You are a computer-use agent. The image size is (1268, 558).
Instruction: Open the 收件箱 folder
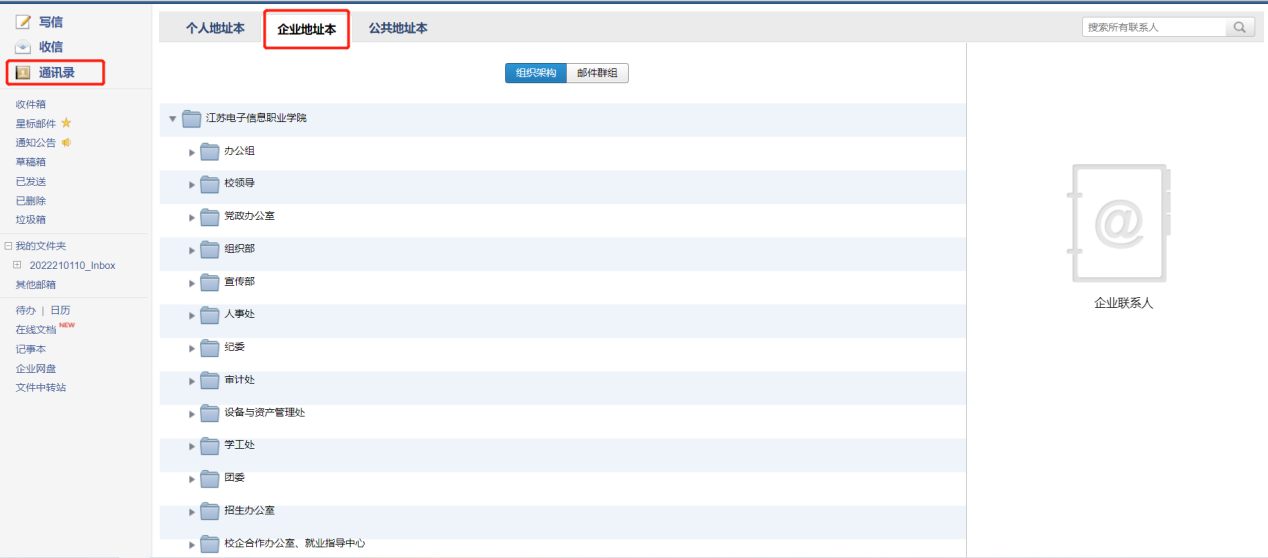30,104
